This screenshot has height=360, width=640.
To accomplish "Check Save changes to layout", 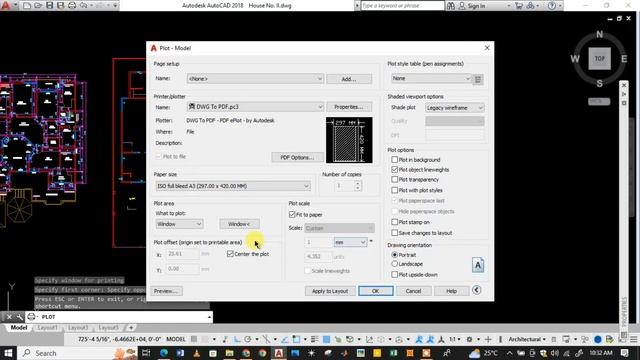I will pyautogui.click(x=395, y=233).
